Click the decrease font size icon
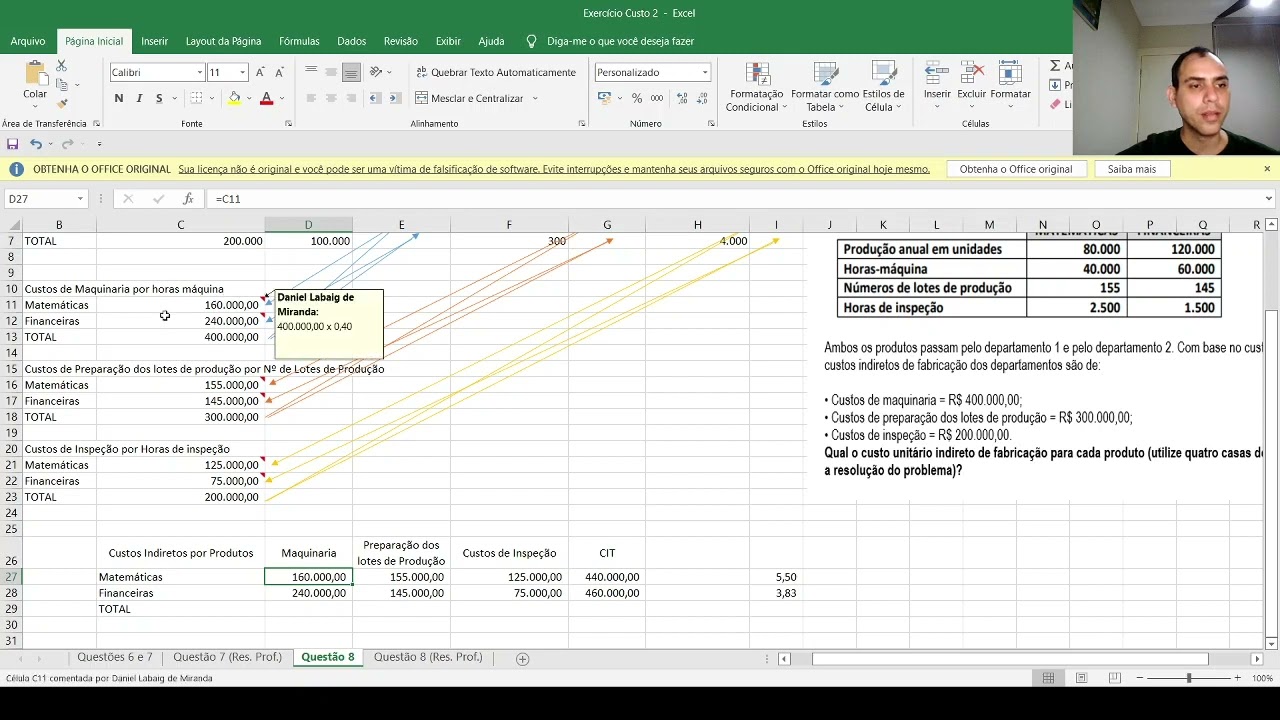 click(x=278, y=72)
